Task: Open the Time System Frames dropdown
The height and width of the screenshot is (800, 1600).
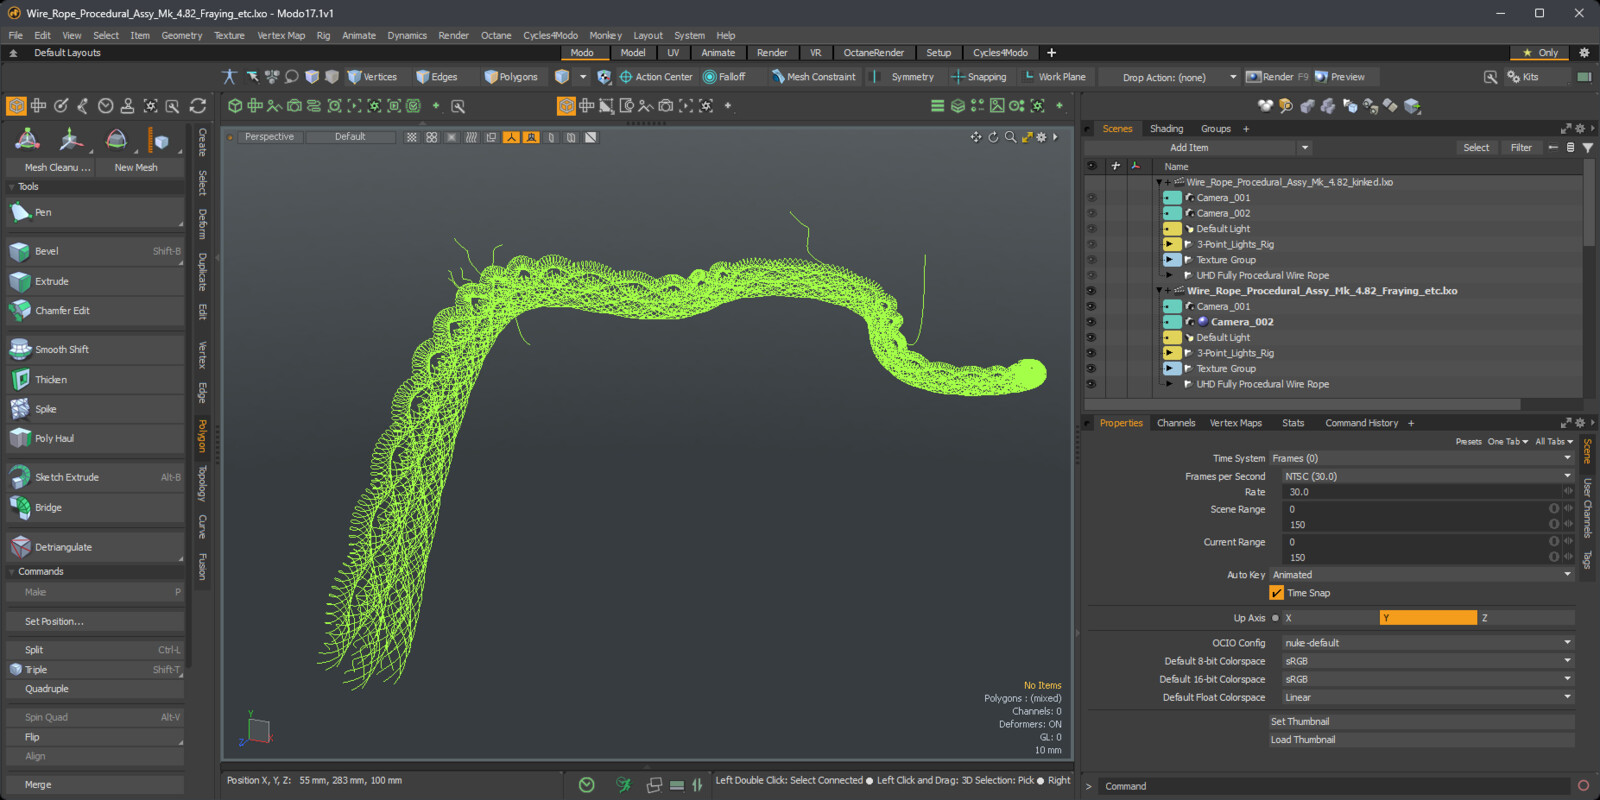Action: point(1422,459)
